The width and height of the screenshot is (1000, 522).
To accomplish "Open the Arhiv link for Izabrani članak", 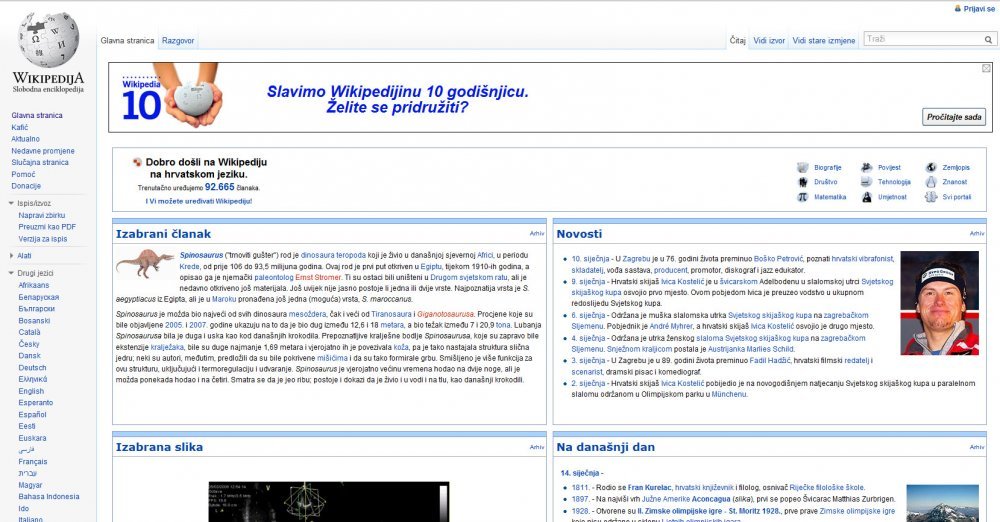I will (x=537, y=234).
